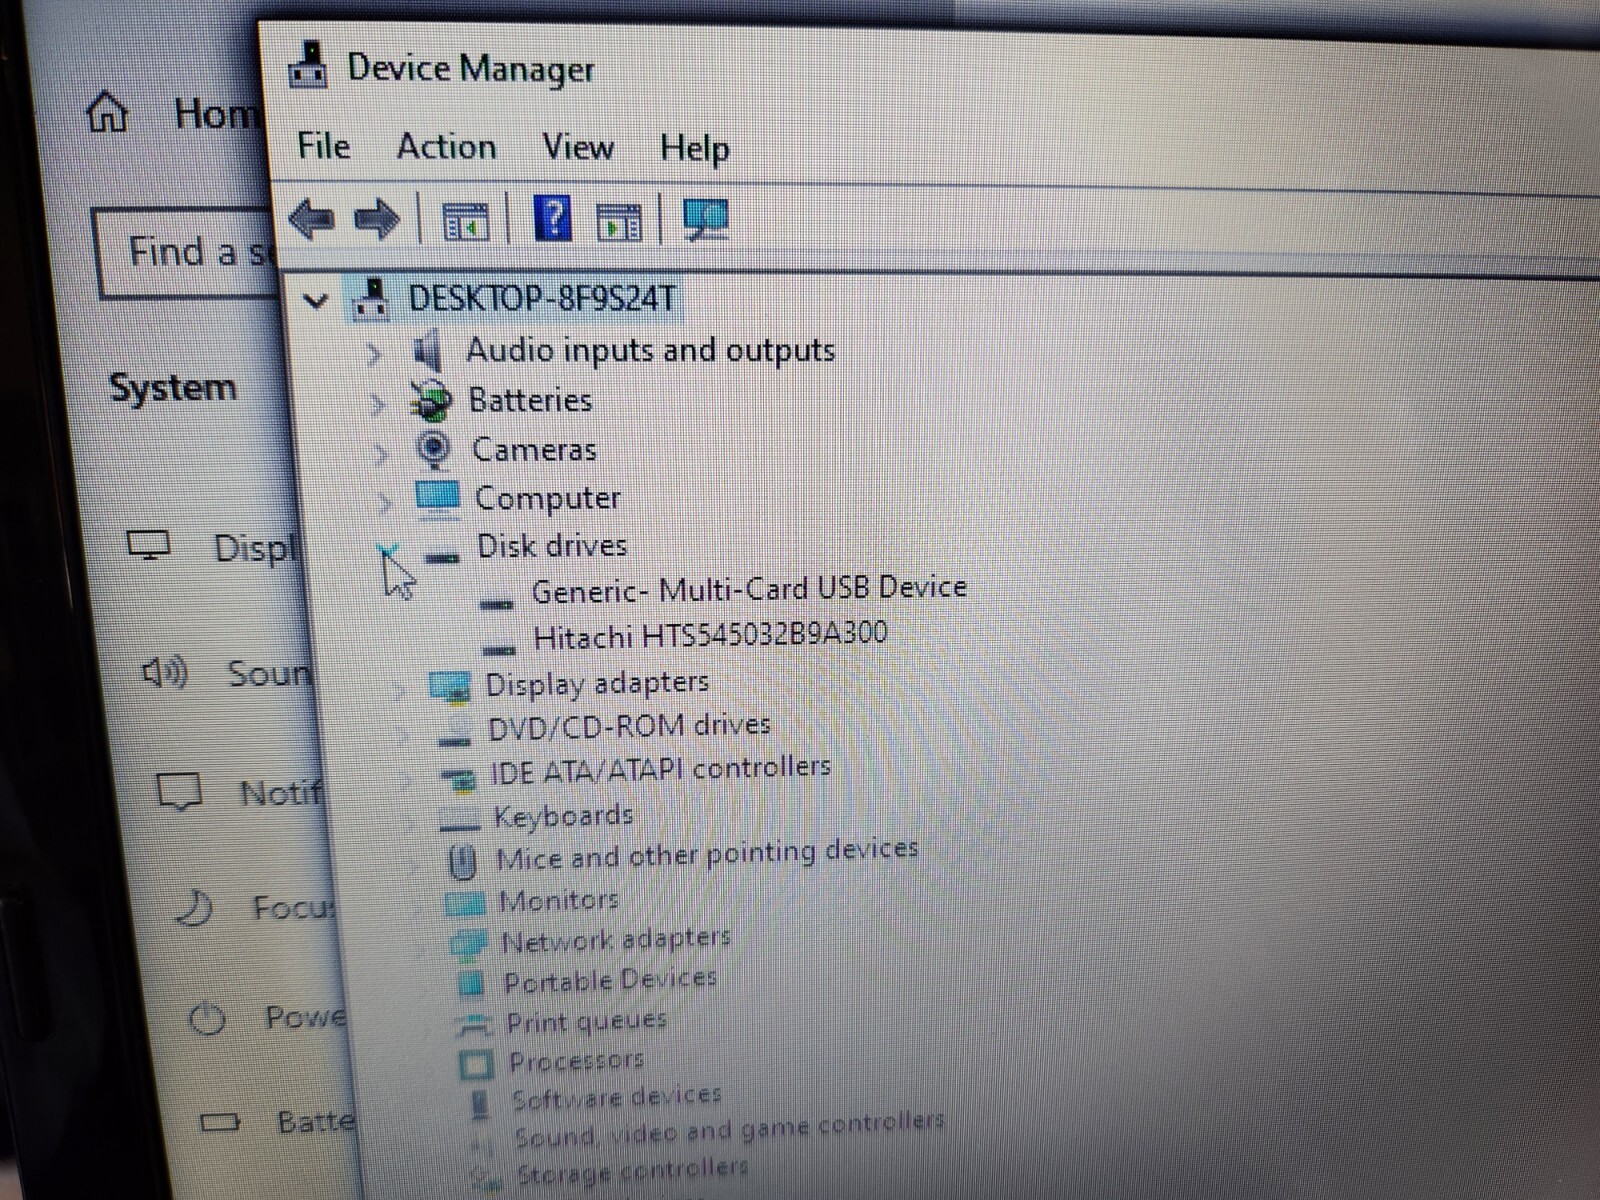Click the Show/Hide Console Tree toolbar icon
This screenshot has width=1600, height=1200.
pyautogui.click(x=465, y=220)
